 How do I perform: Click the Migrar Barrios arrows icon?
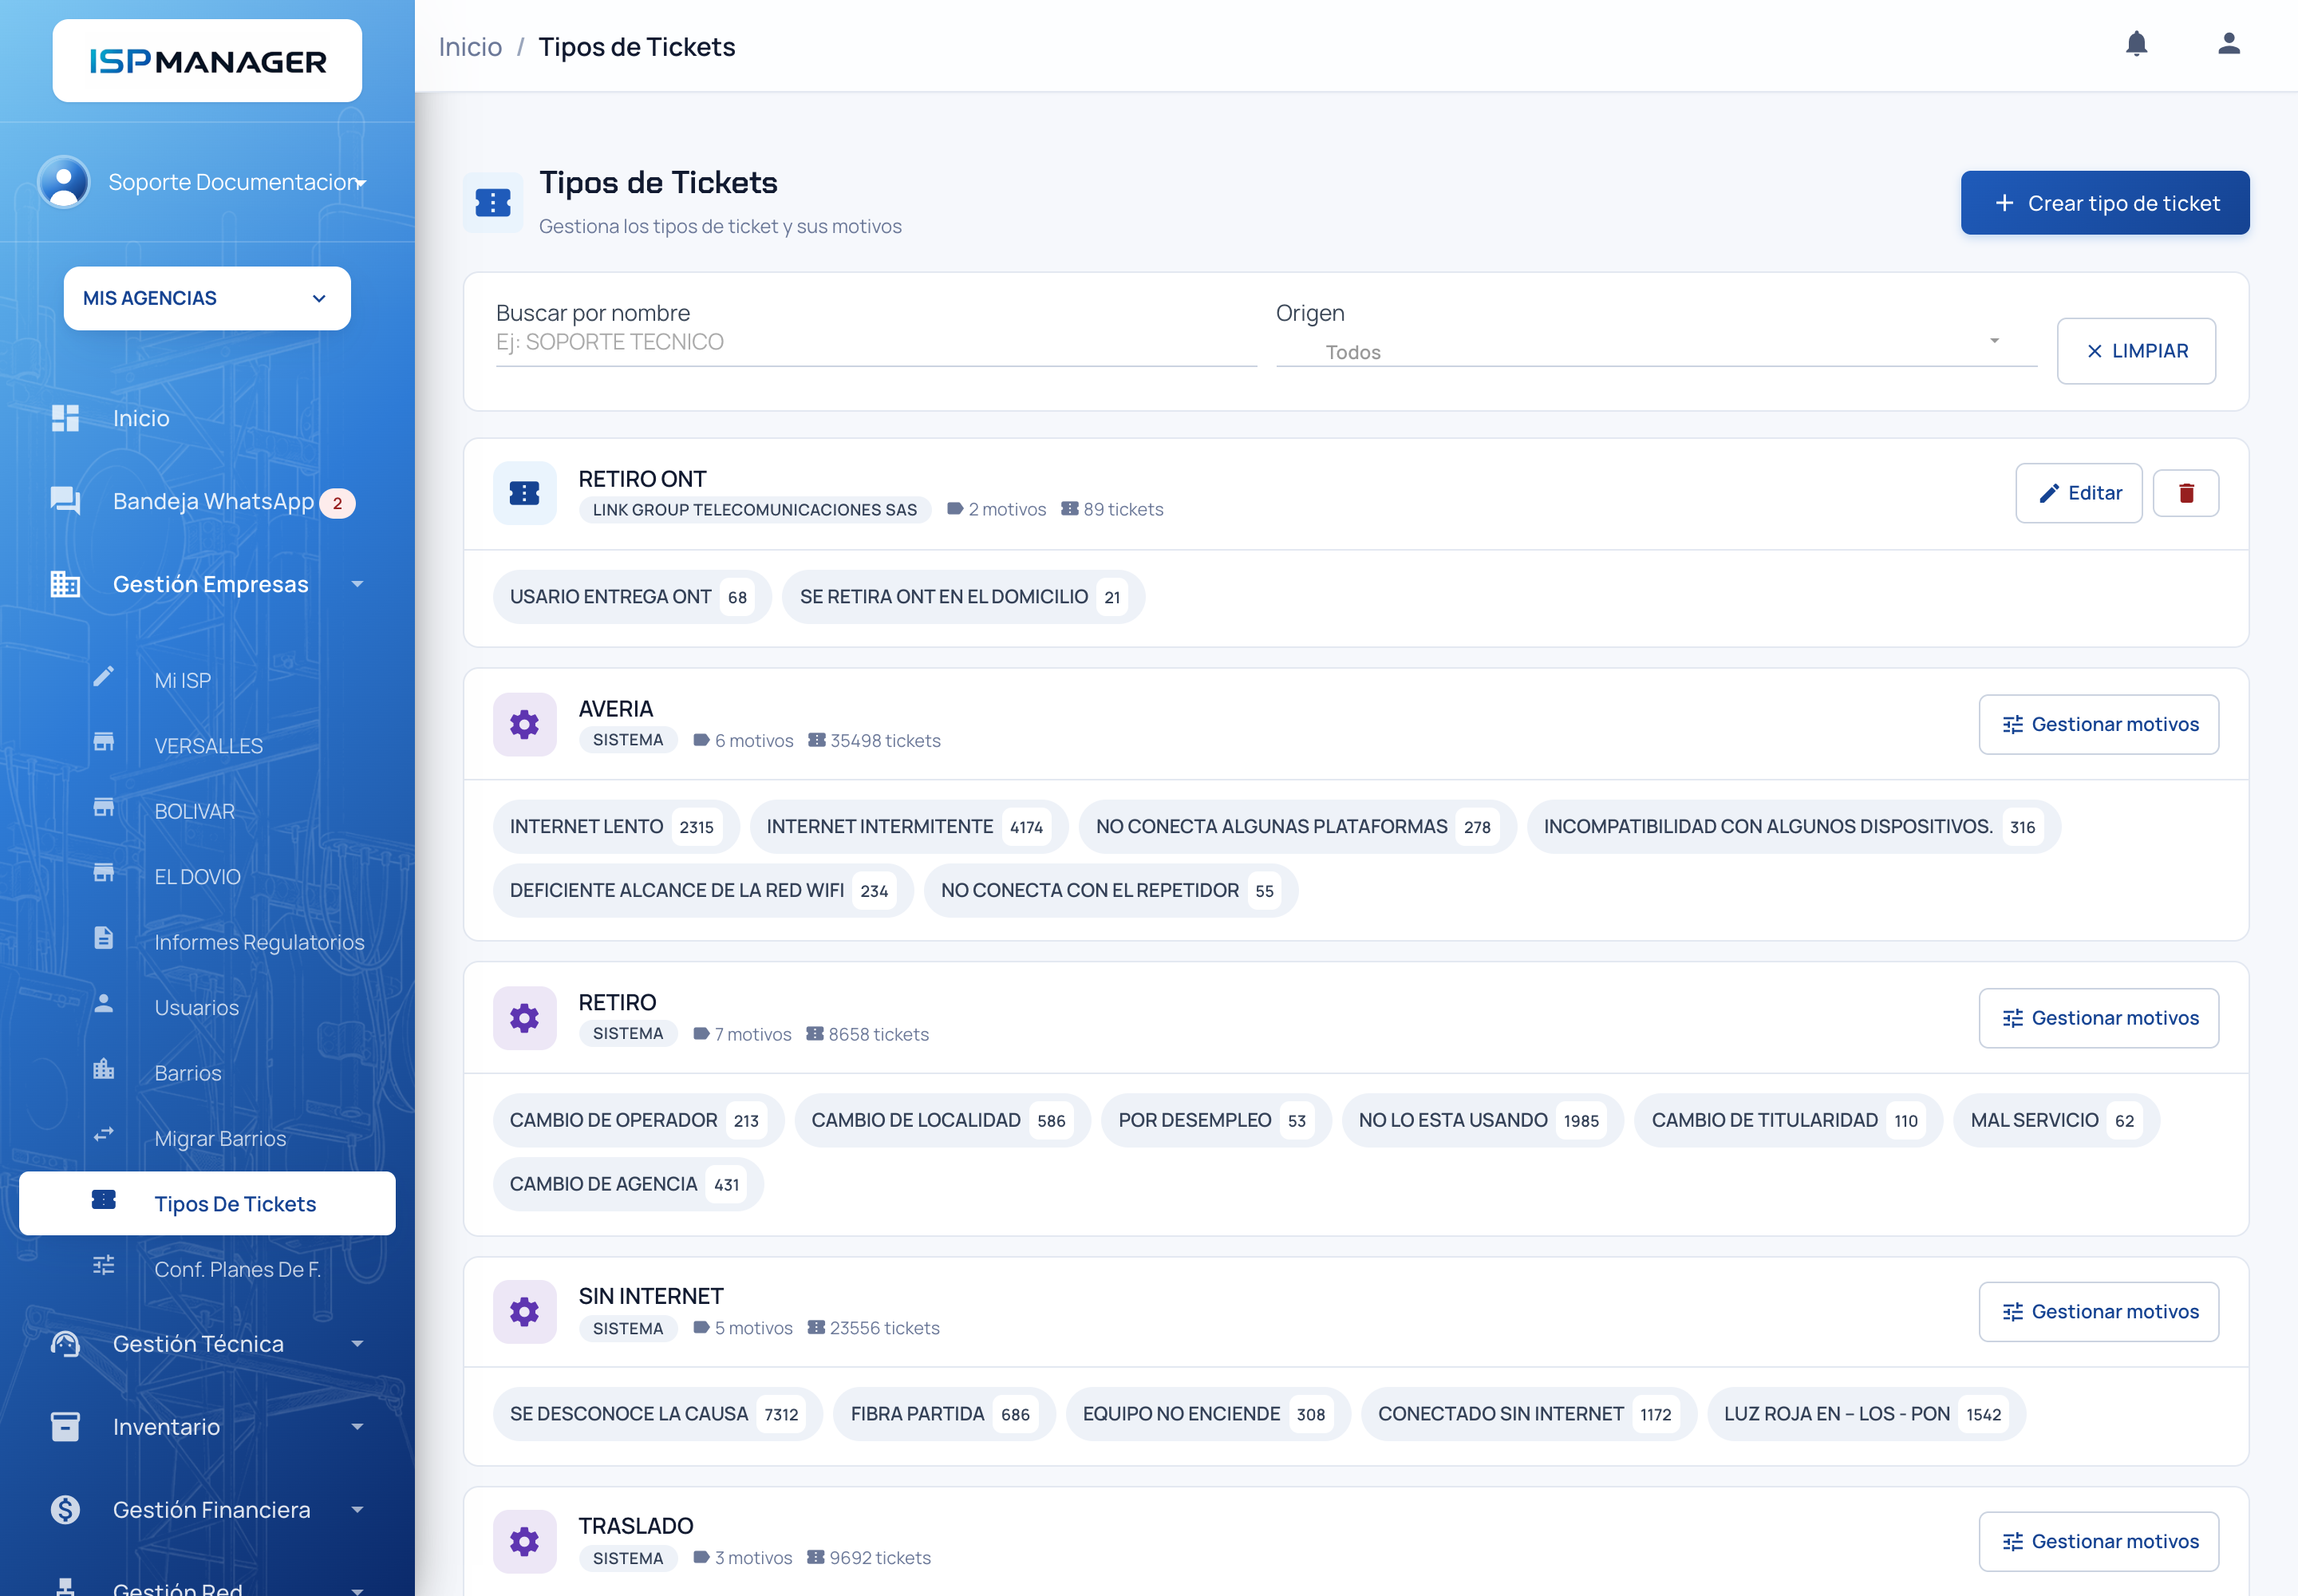coord(103,1135)
